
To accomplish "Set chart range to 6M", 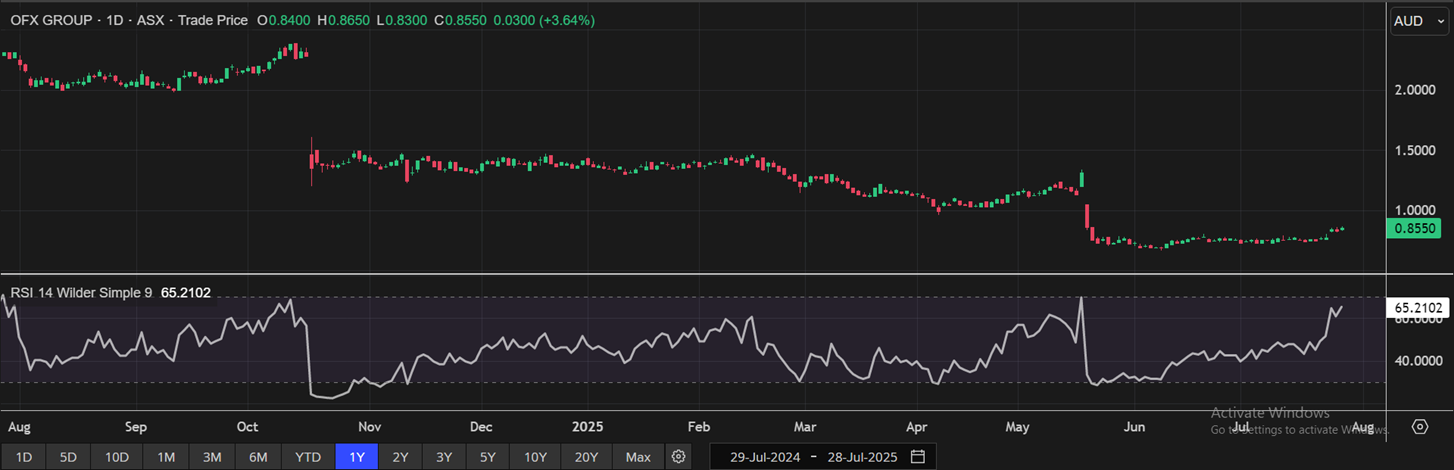I will click(258, 457).
